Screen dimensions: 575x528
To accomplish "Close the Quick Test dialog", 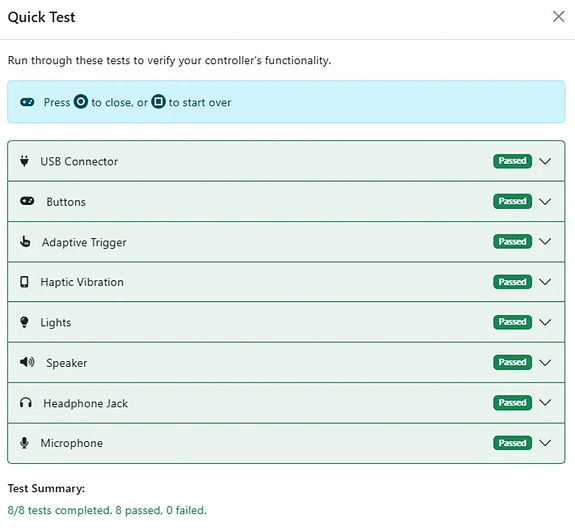I will [558, 16].
